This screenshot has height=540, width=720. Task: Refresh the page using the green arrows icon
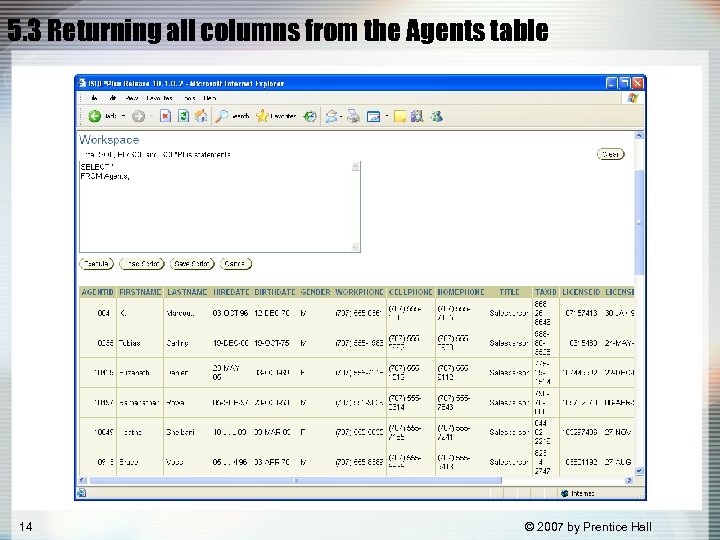point(183,116)
